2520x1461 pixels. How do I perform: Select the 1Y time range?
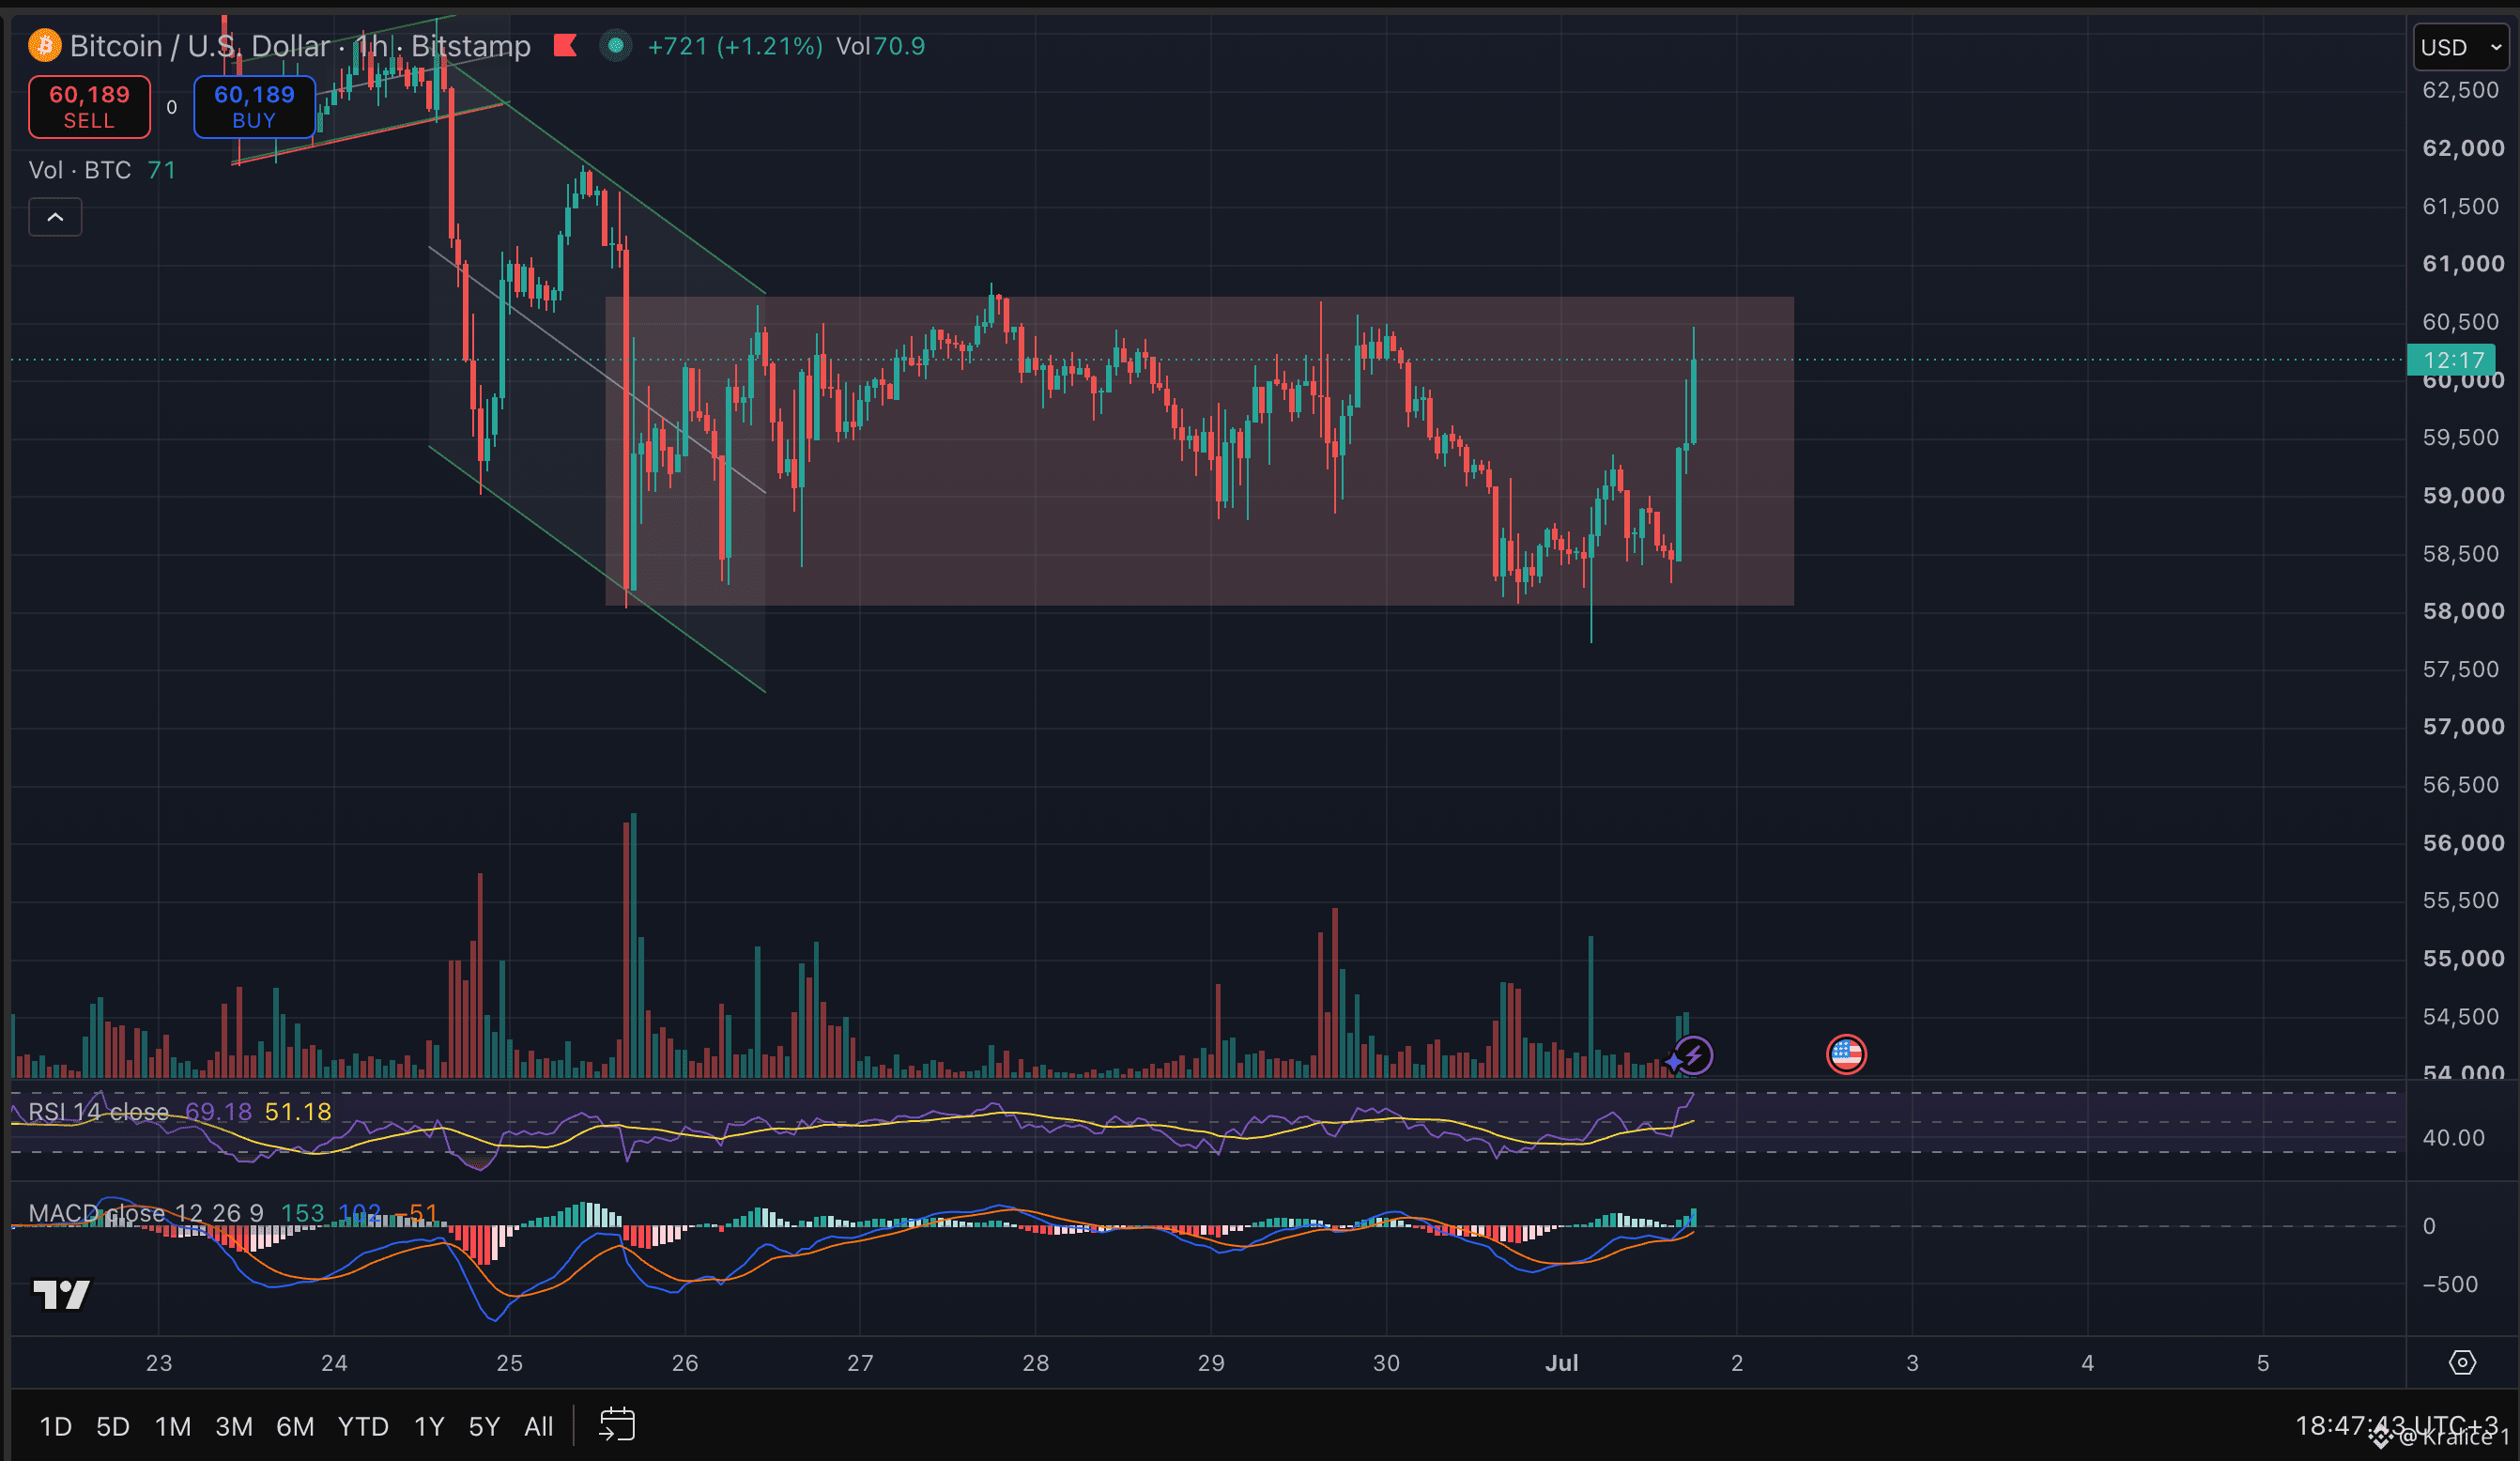(429, 1426)
